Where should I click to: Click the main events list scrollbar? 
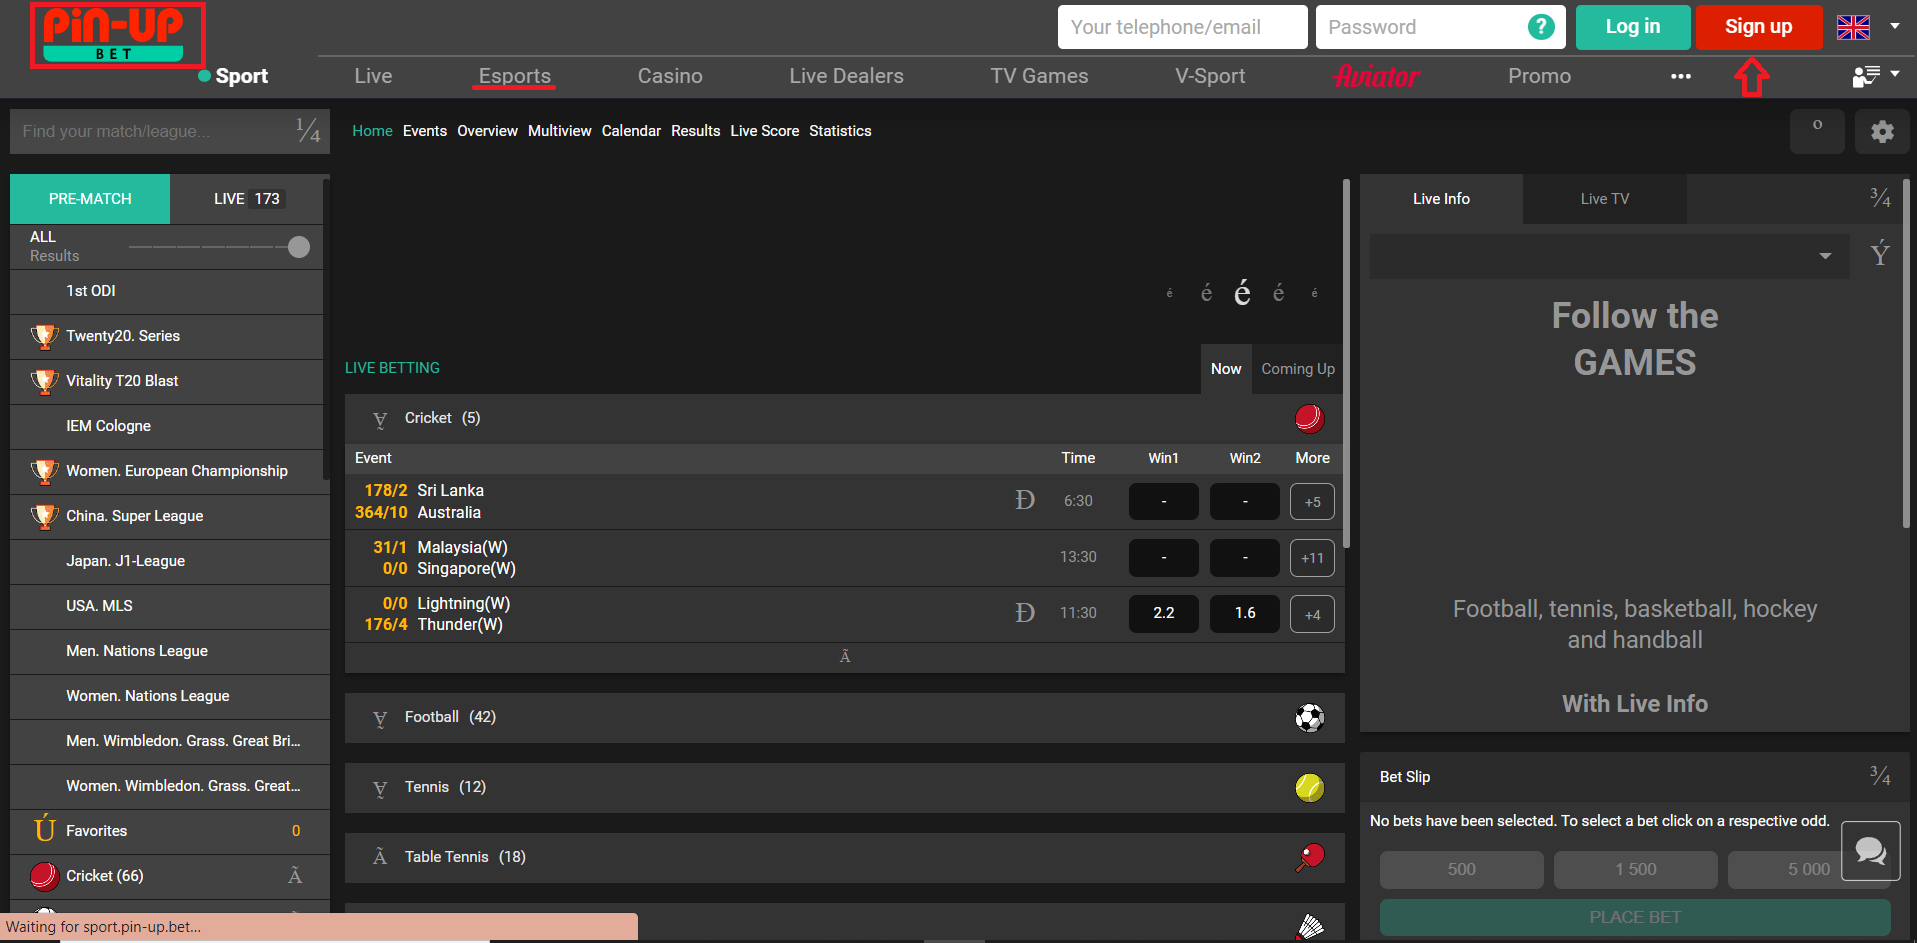(1346, 363)
